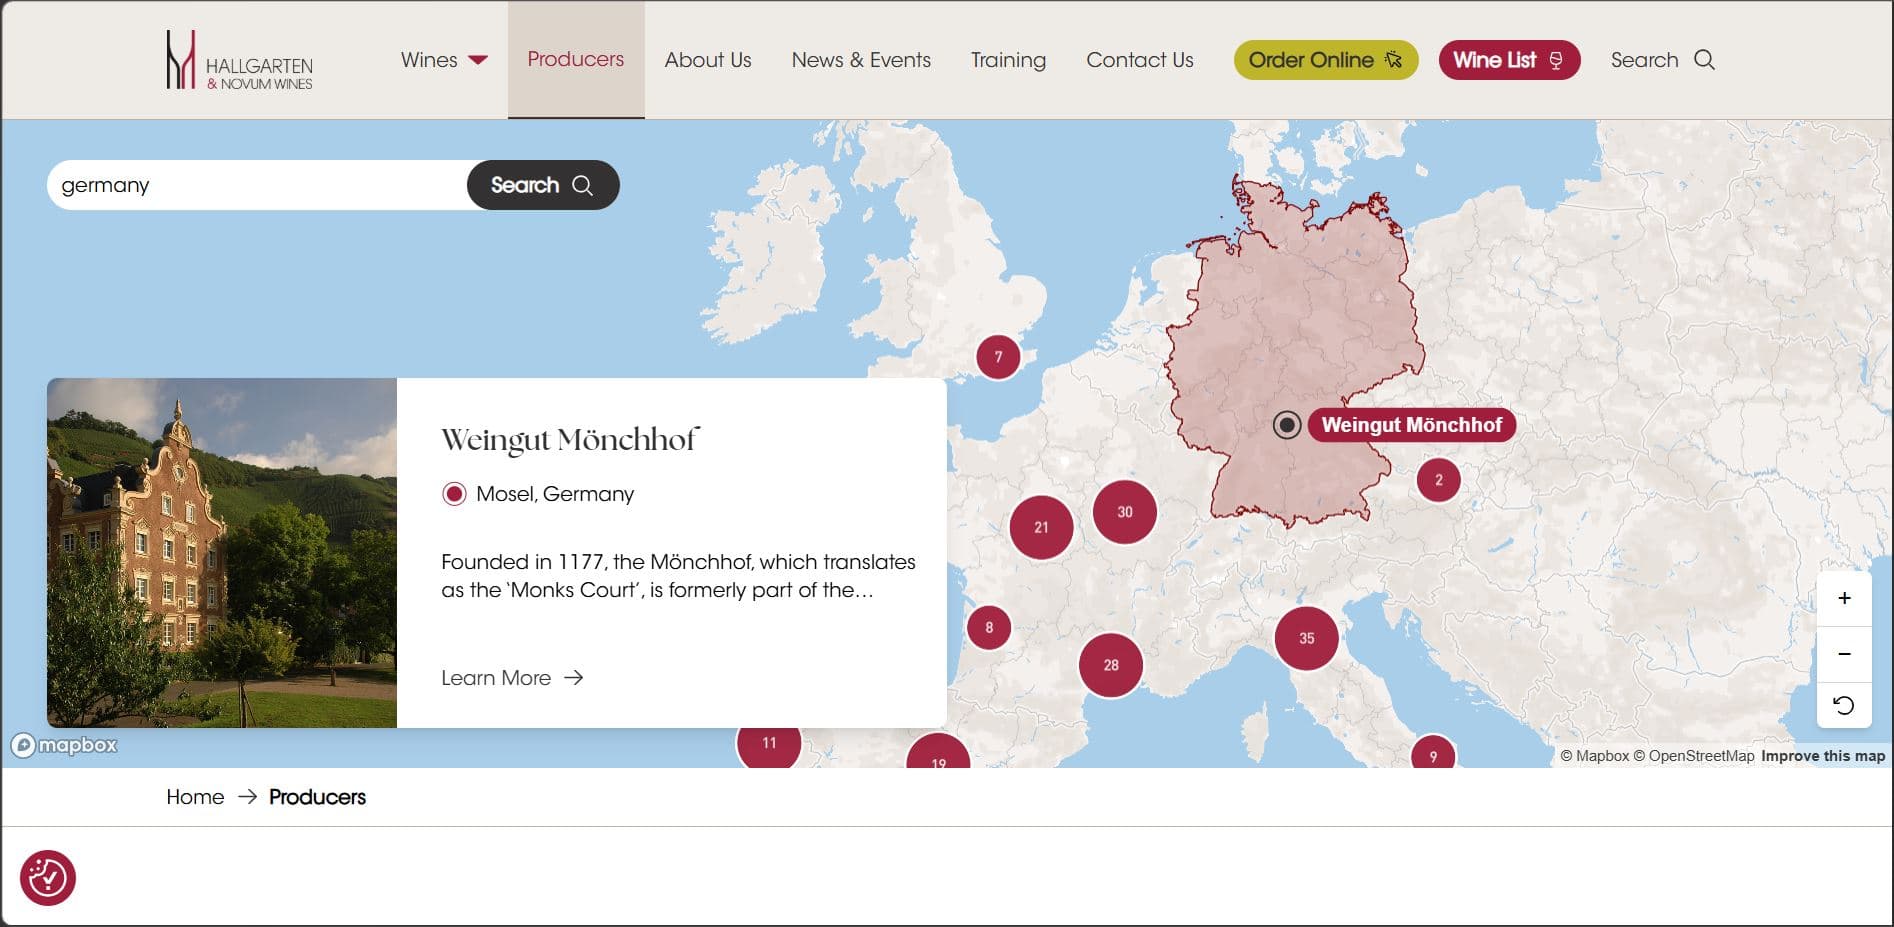
Task: Click the © Mapbox attribution link
Action: pos(1595,756)
